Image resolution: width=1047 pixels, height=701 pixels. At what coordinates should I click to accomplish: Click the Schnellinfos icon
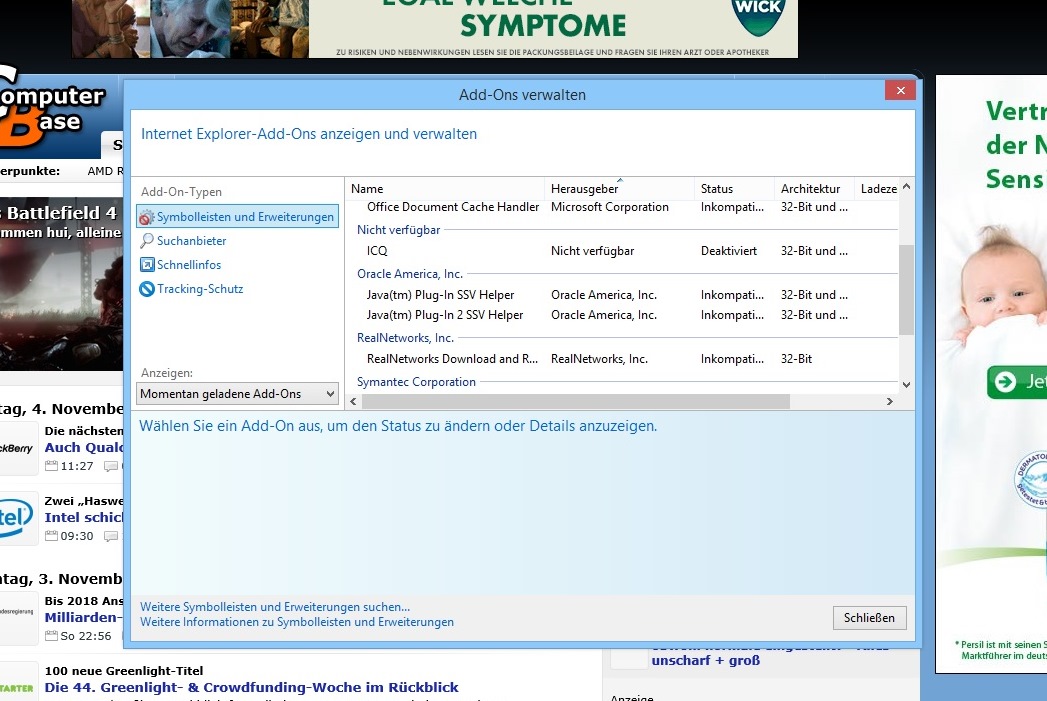147,265
